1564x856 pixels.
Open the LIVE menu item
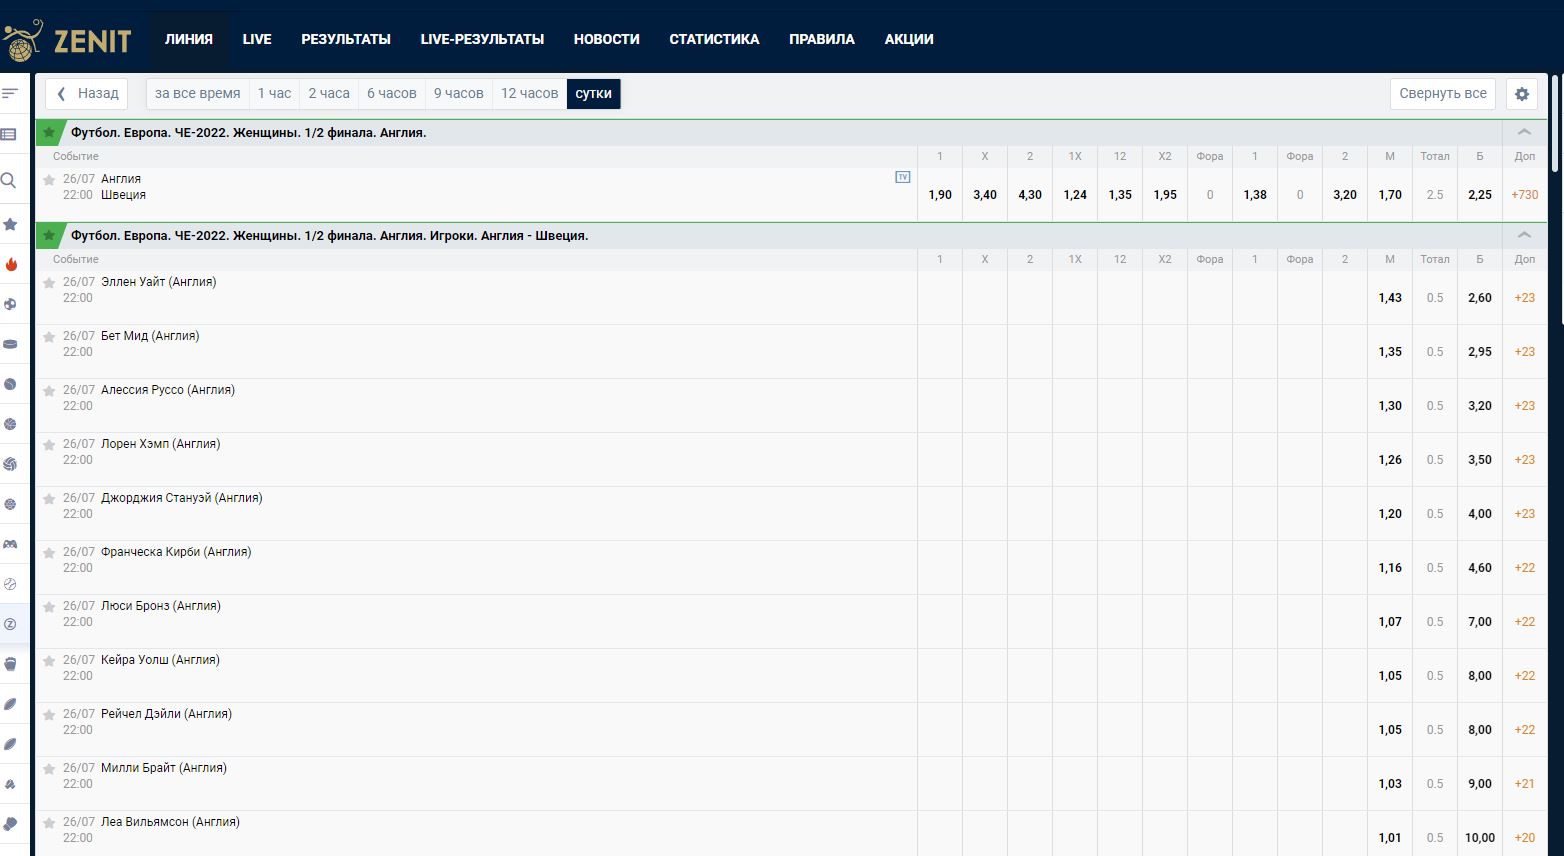click(257, 39)
